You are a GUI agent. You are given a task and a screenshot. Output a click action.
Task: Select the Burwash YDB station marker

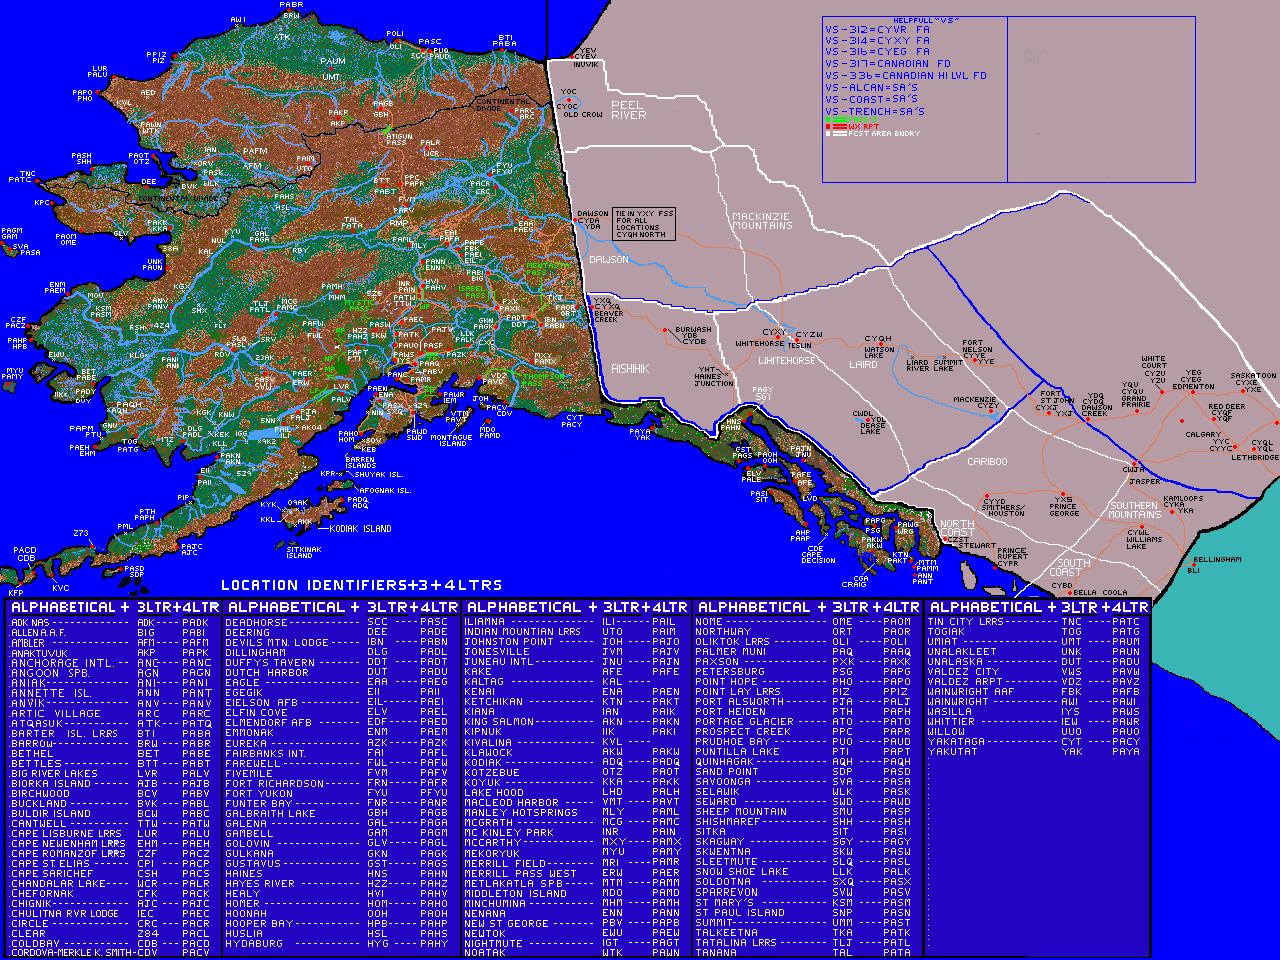pos(665,328)
